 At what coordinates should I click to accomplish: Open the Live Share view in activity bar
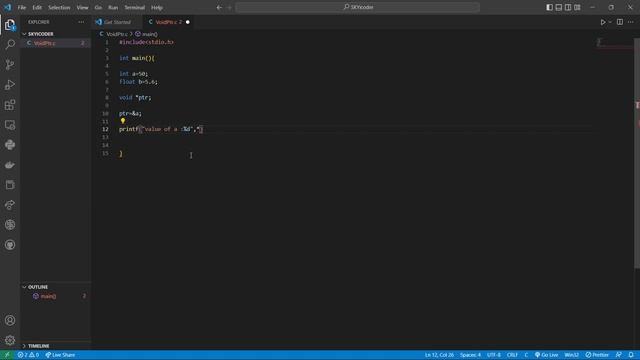(10, 205)
